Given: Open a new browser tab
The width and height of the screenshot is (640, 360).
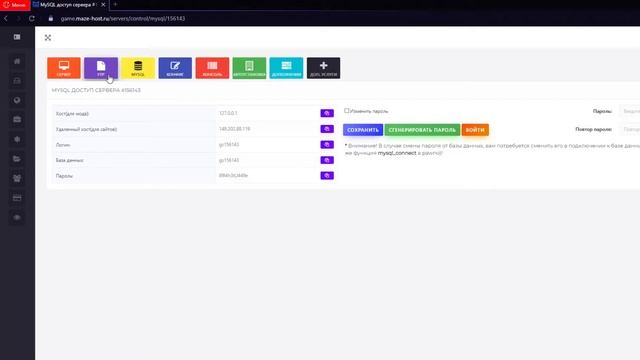Looking at the screenshot, I should click(115, 4).
